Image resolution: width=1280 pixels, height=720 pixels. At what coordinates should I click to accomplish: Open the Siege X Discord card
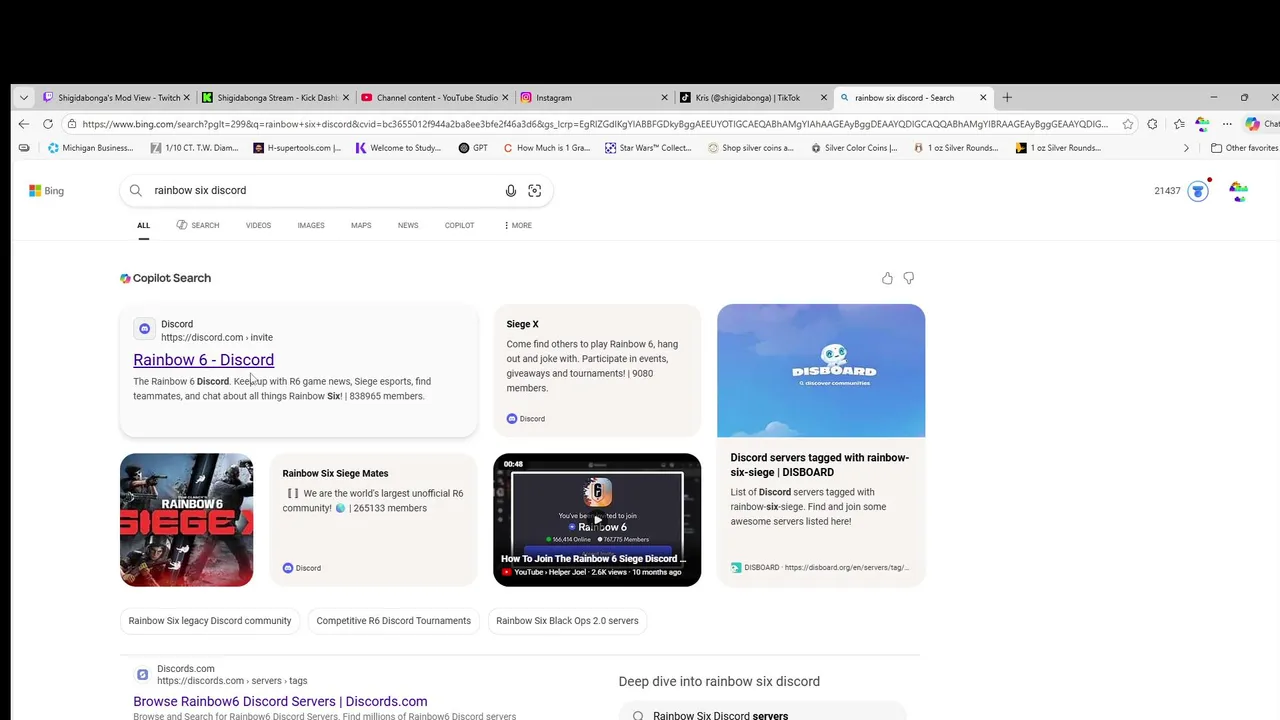click(597, 370)
